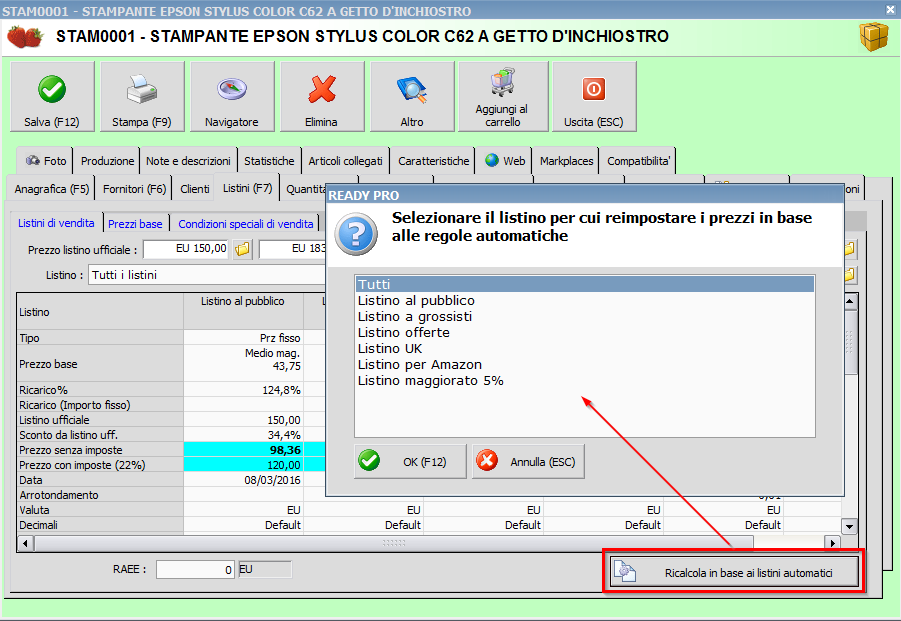
Task: Click the Ricarico (Importo fisso) row label
Action: (x=75, y=405)
